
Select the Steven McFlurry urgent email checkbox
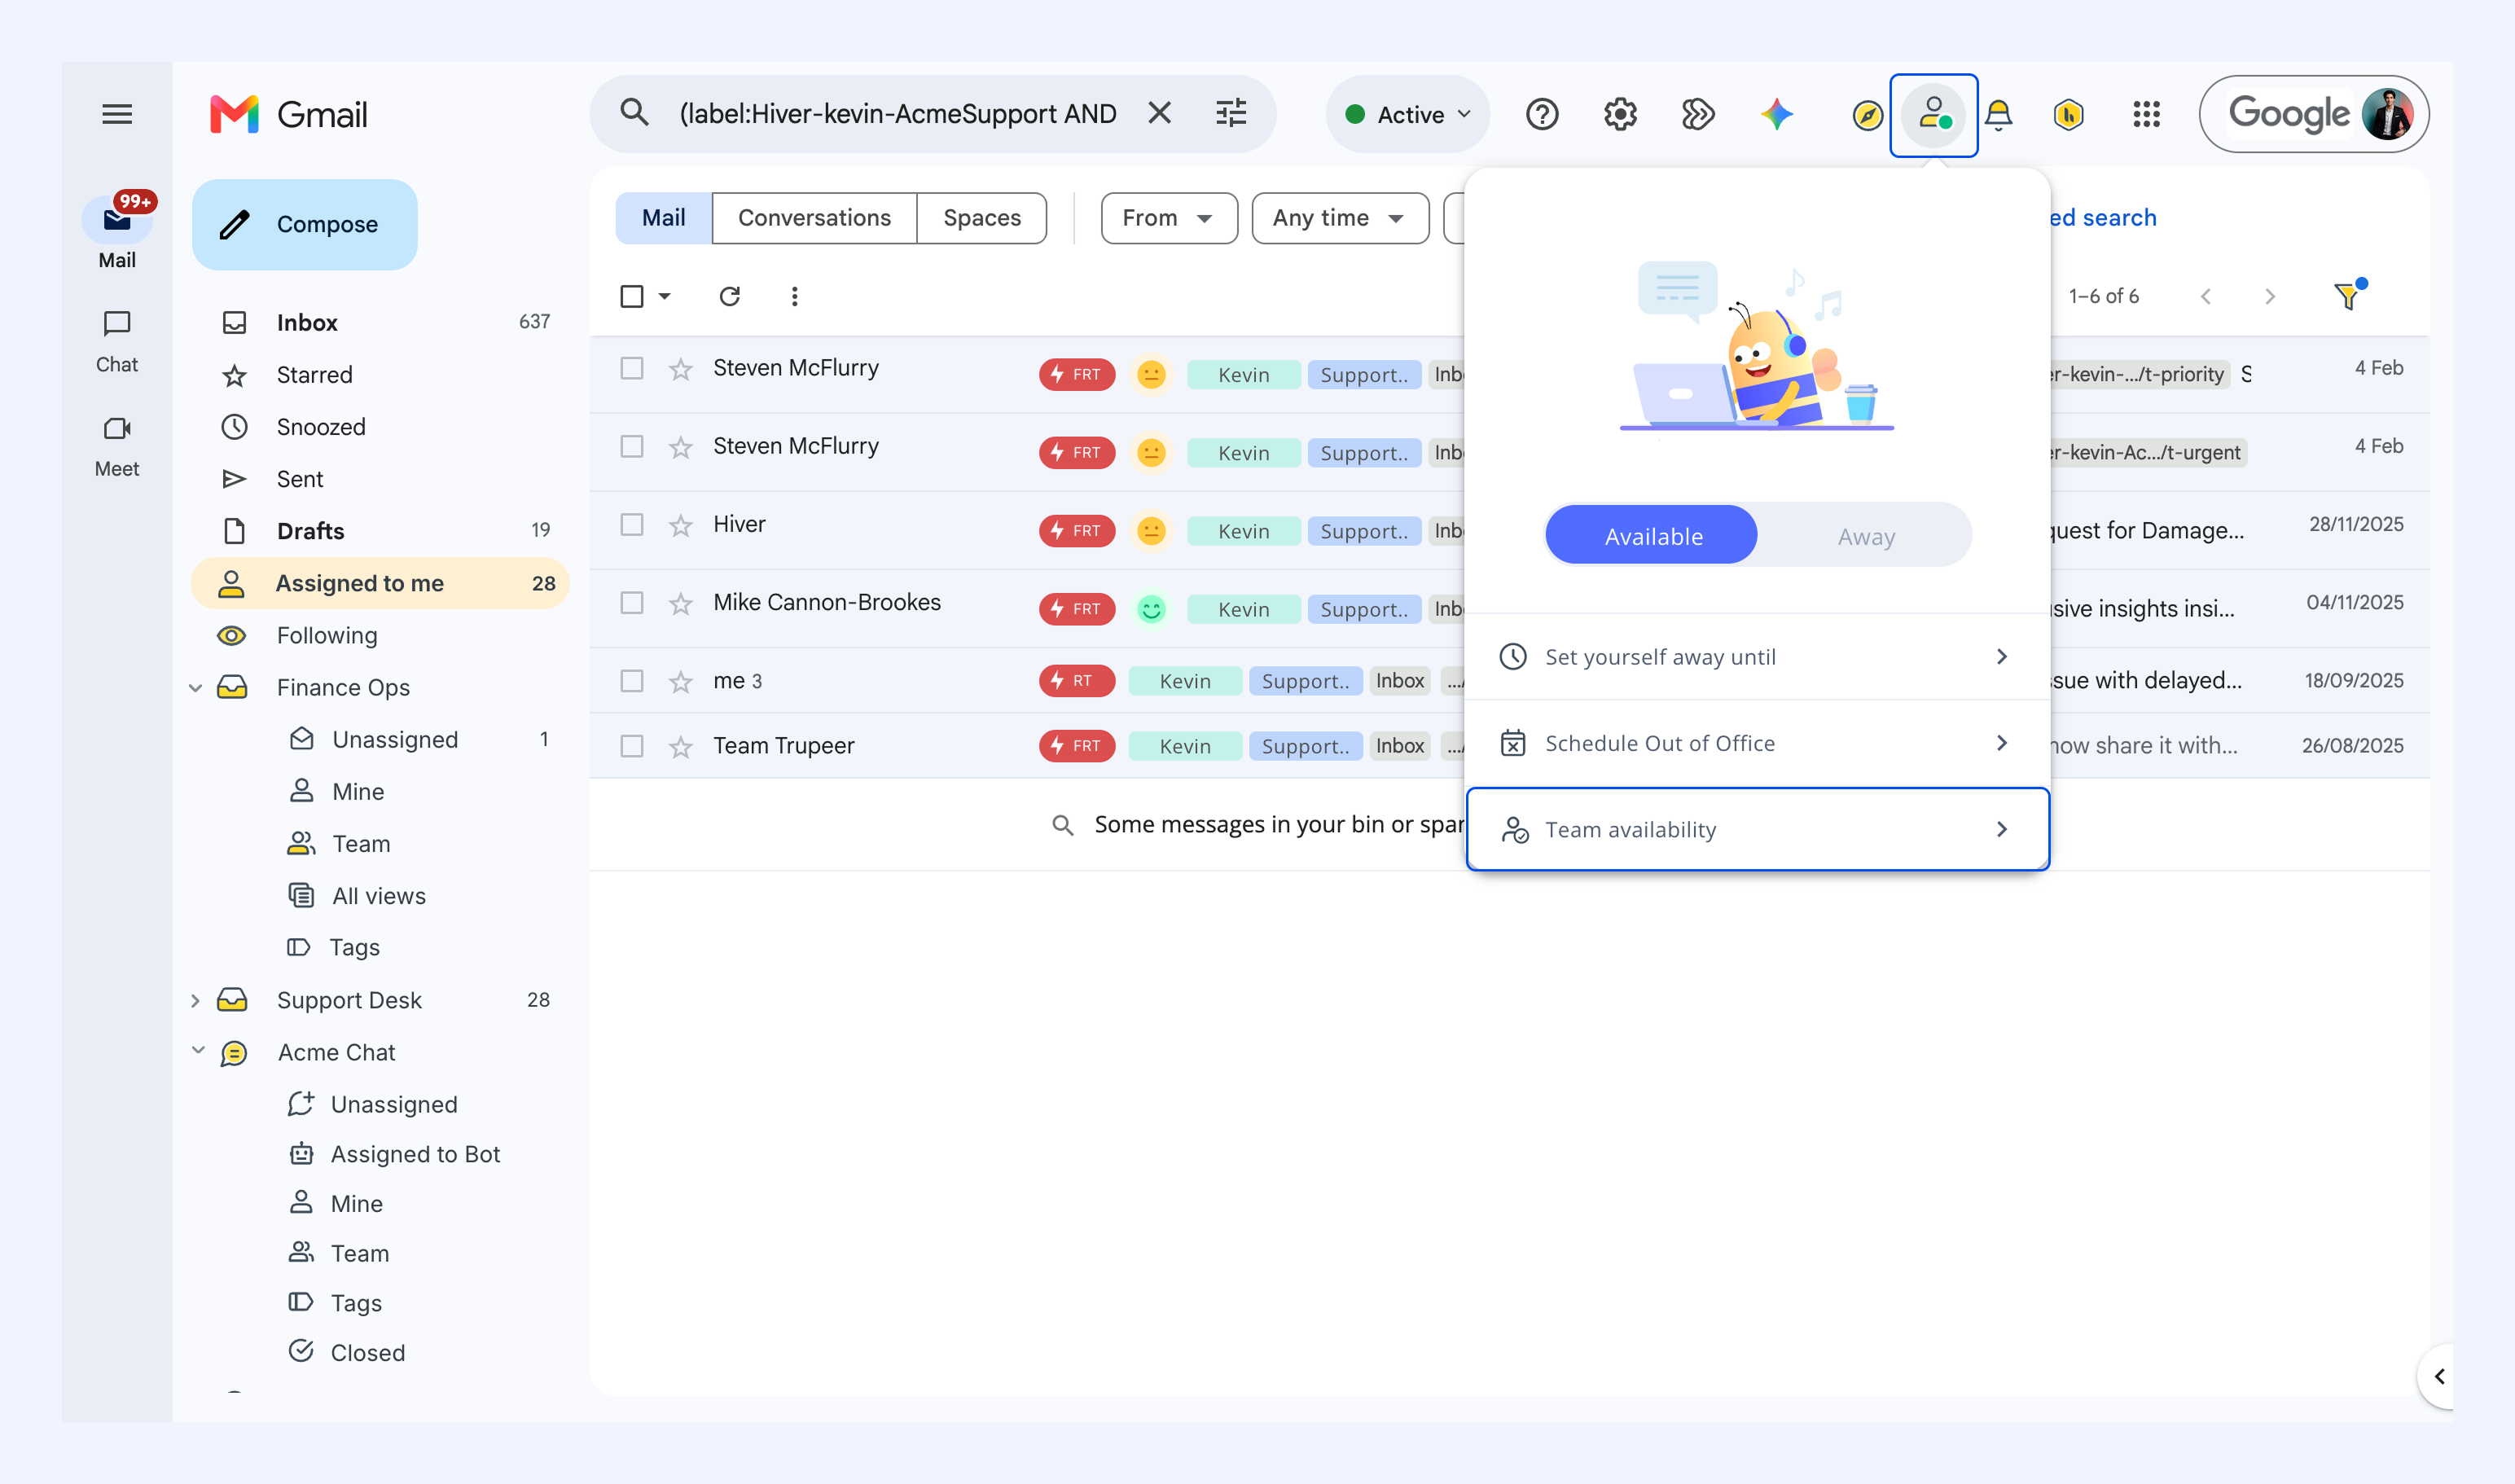point(632,446)
